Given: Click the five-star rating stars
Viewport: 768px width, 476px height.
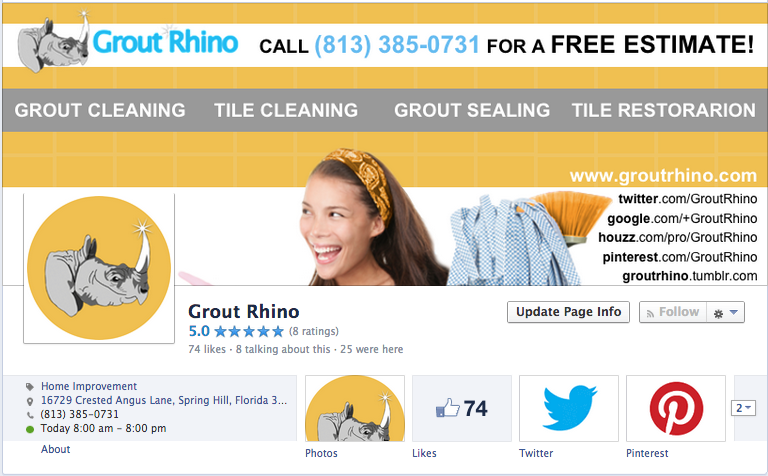Looking at the screenshot, I should [x=249, y=332].
